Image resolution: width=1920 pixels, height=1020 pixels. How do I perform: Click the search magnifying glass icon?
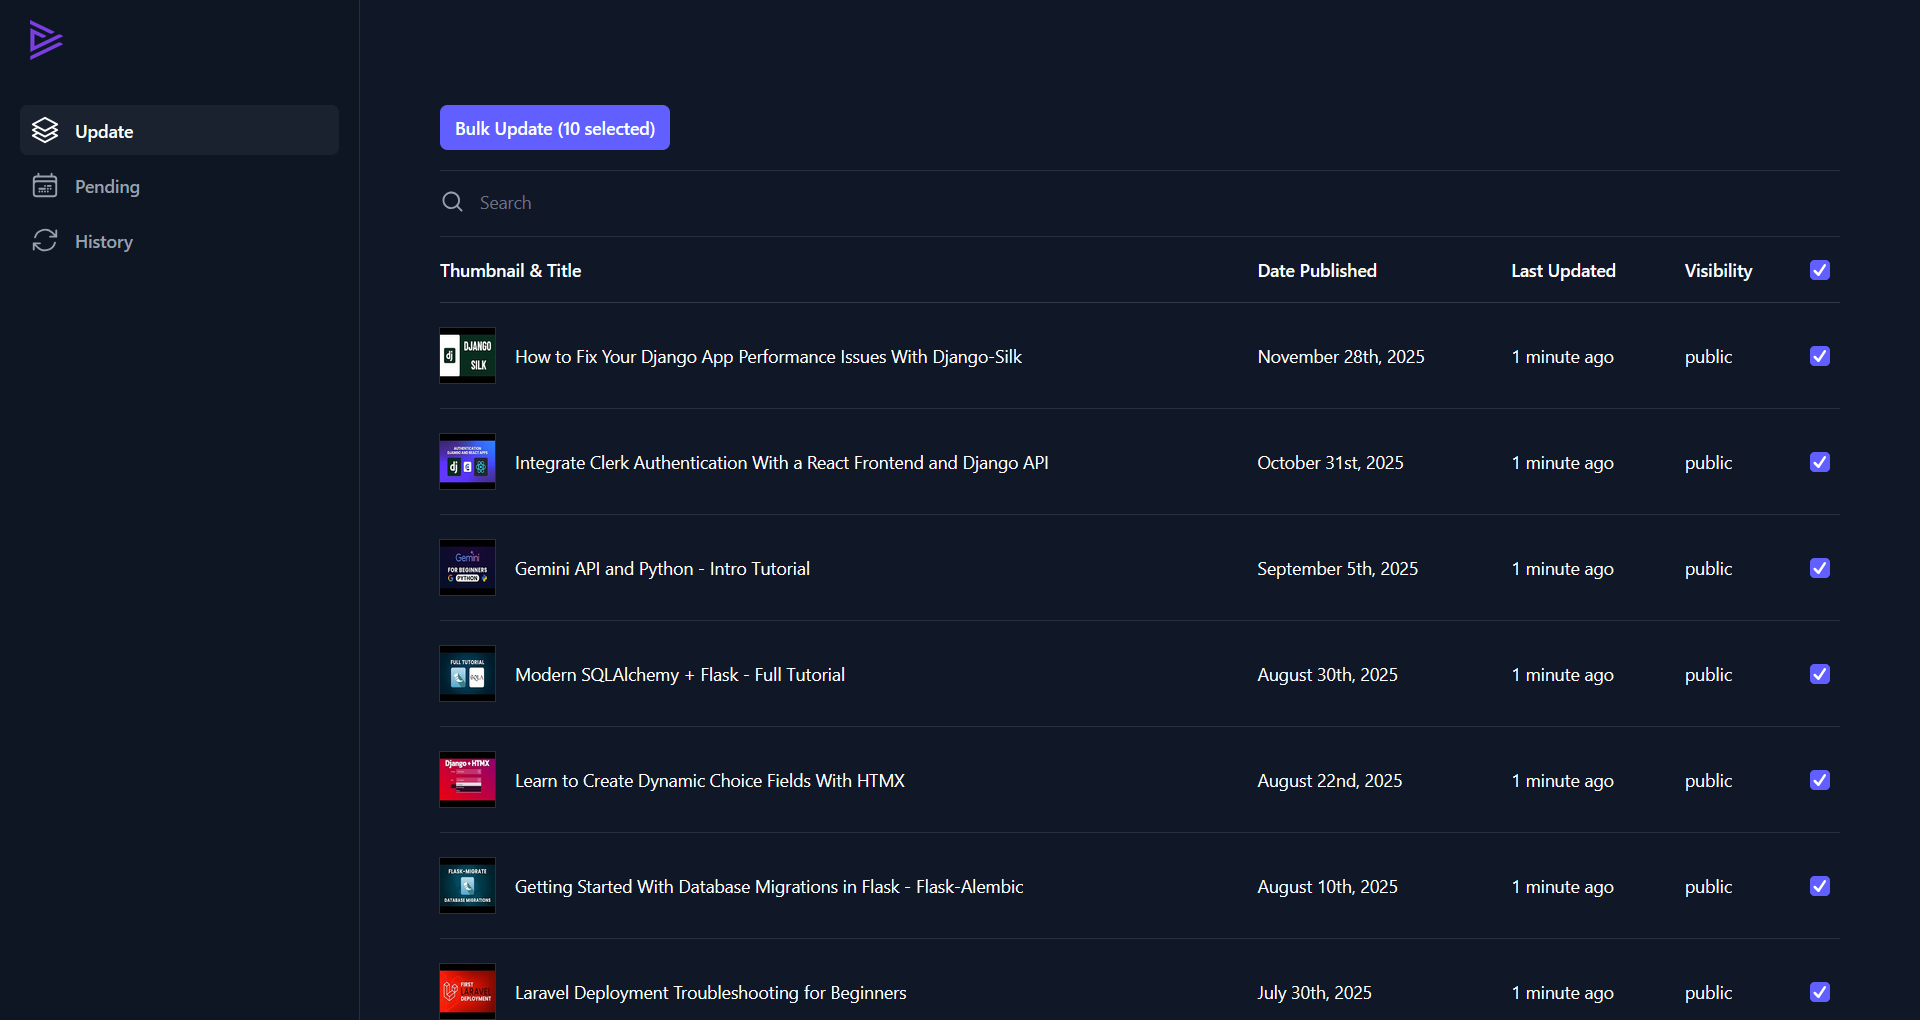(452, 201)
